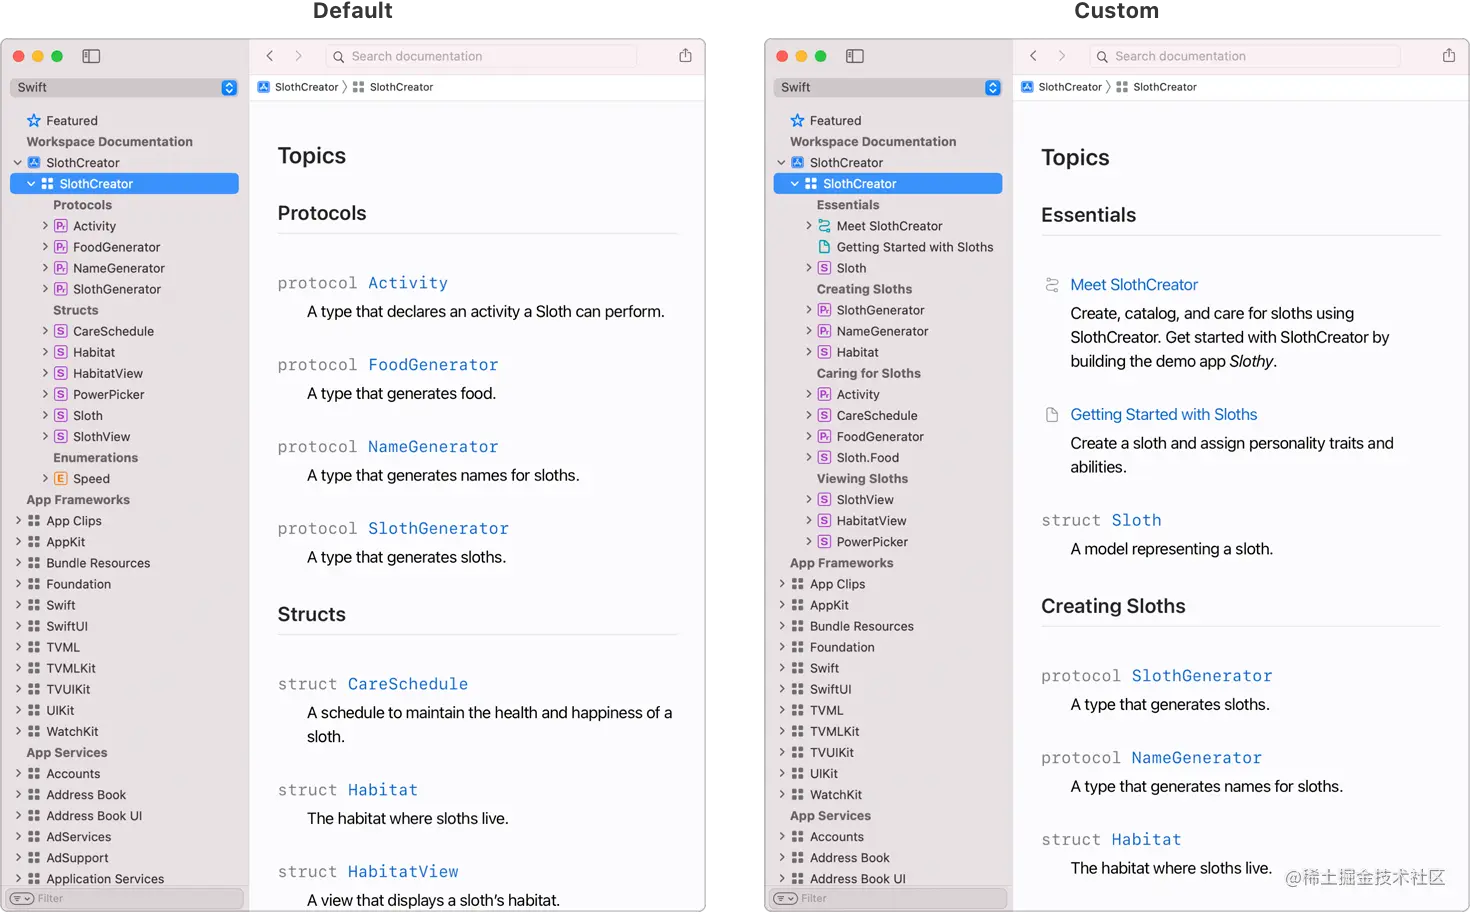Select UIKit in the Custom sidebar
This screenshot has height=912, width=1470.
coord(824,774)
